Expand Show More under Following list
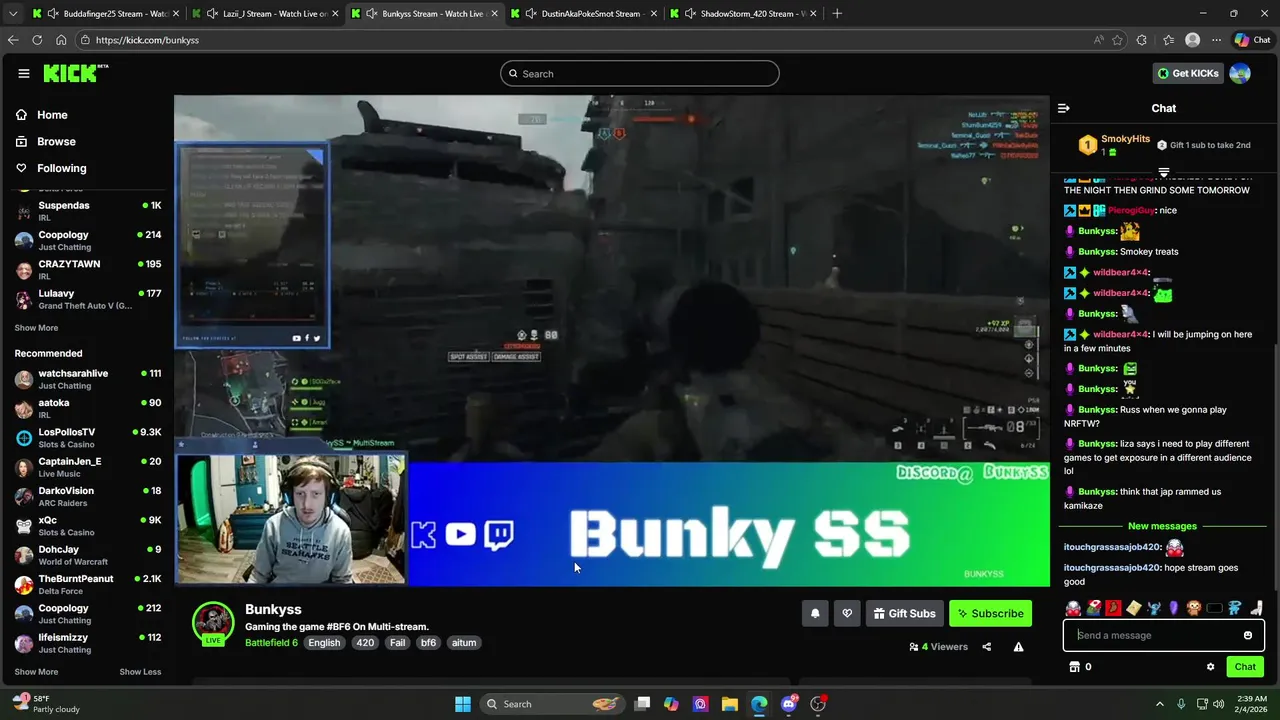1280x720 pixels. (x=36, y=328)
